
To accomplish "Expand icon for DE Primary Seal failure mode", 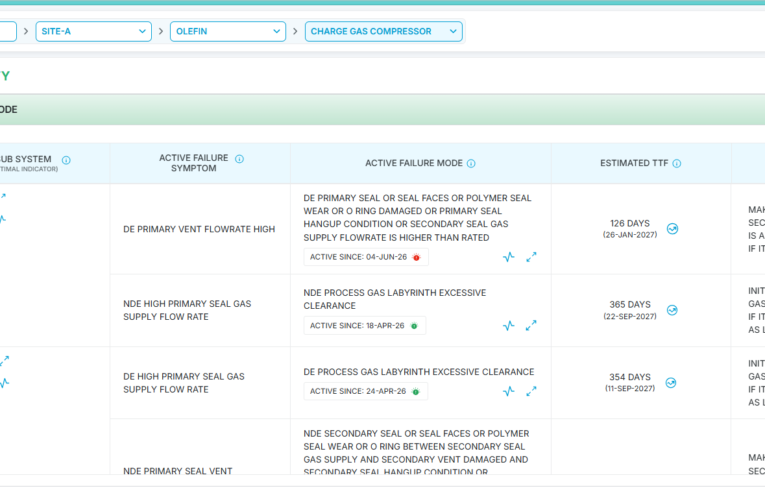I will click(x=531, y=257).
